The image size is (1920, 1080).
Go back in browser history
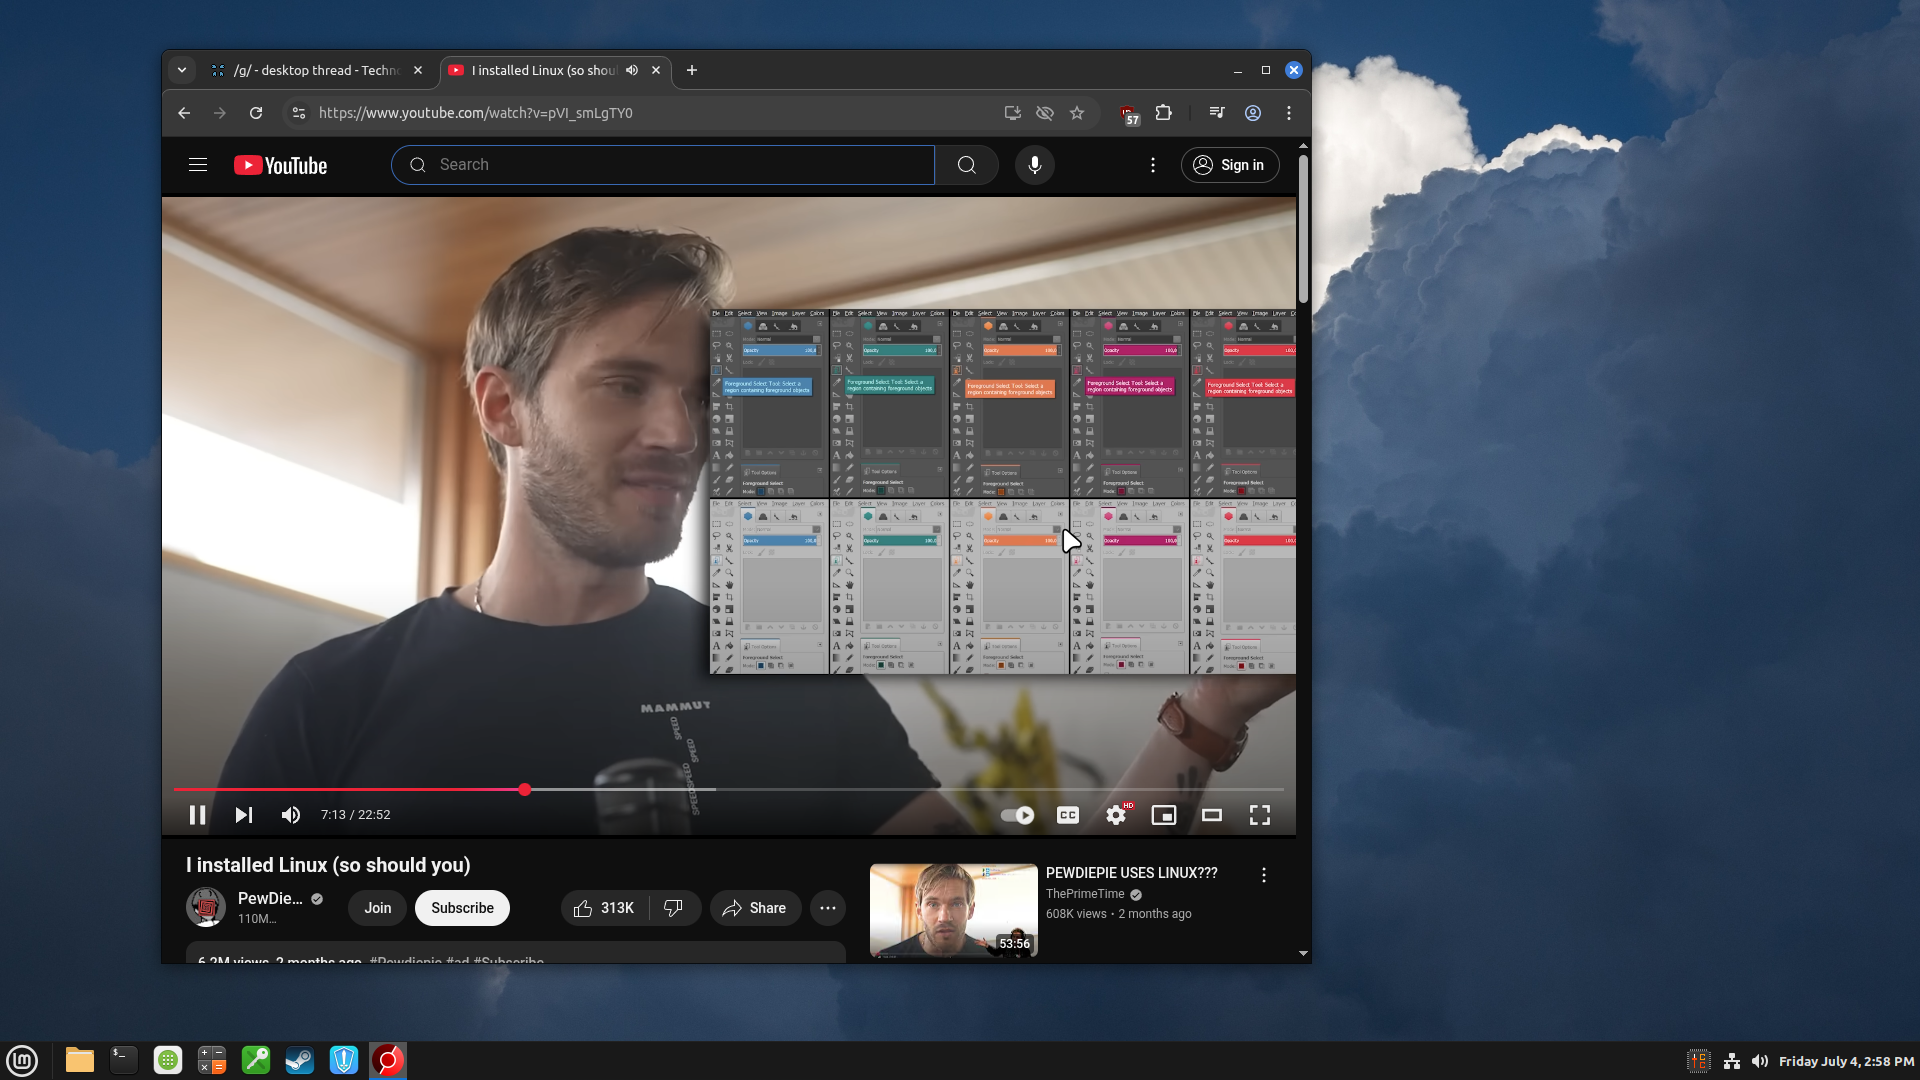(184, 113)
